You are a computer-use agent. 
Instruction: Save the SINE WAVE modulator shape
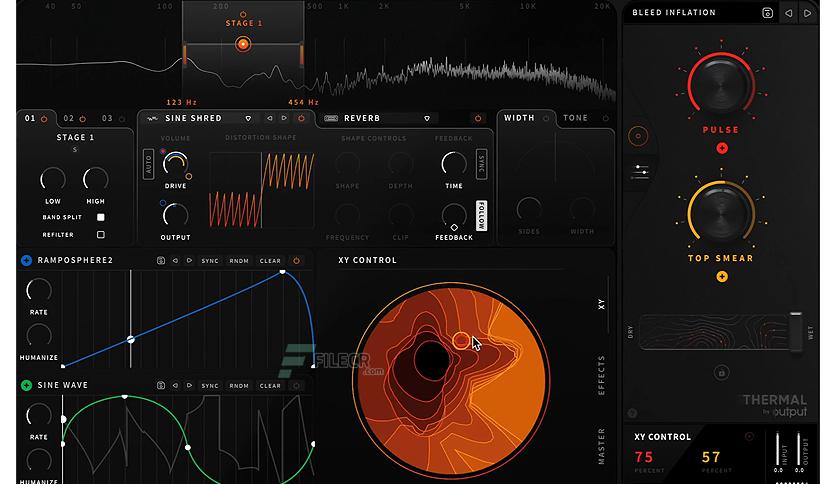click(x=160, y=385)
